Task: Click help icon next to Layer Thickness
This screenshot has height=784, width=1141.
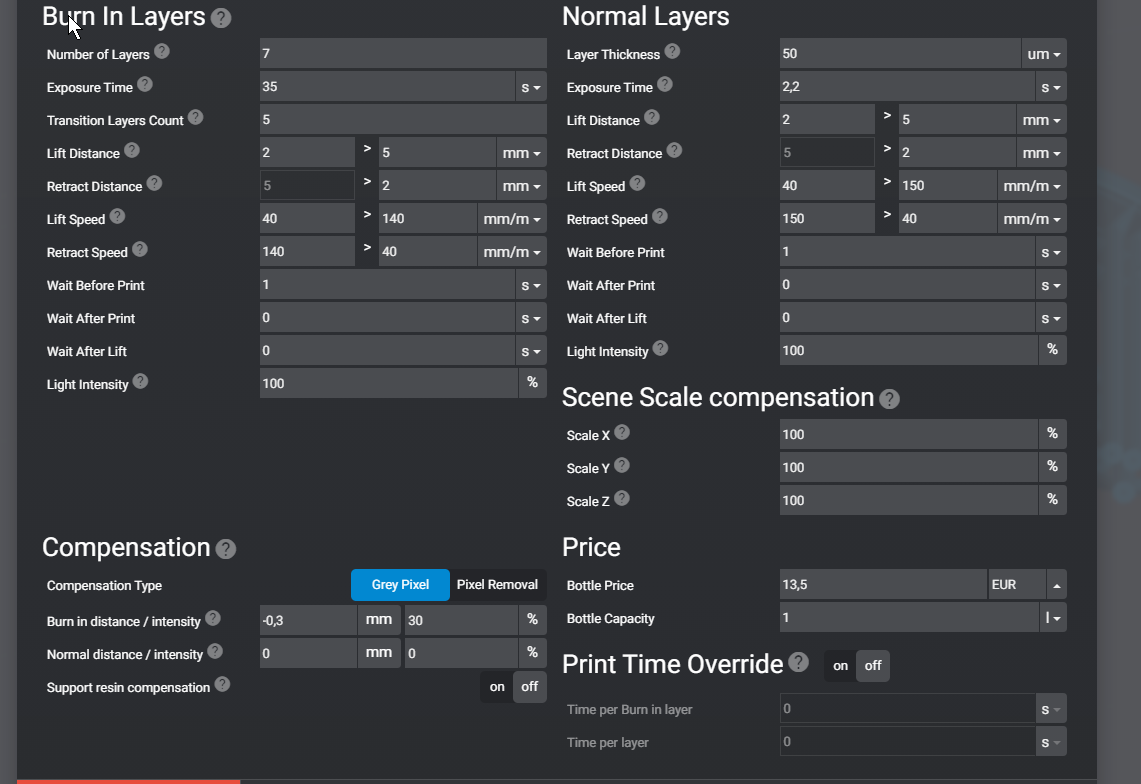Action: click(672, 52)
